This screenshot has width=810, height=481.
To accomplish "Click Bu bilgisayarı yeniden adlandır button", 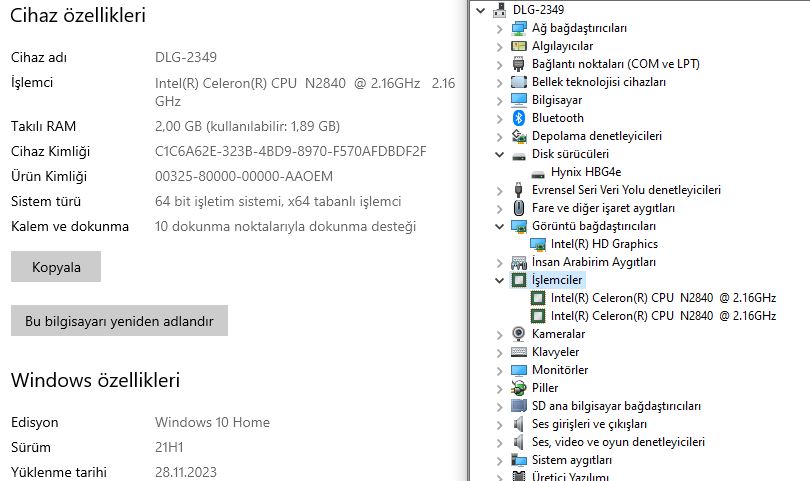I will 119,321.
